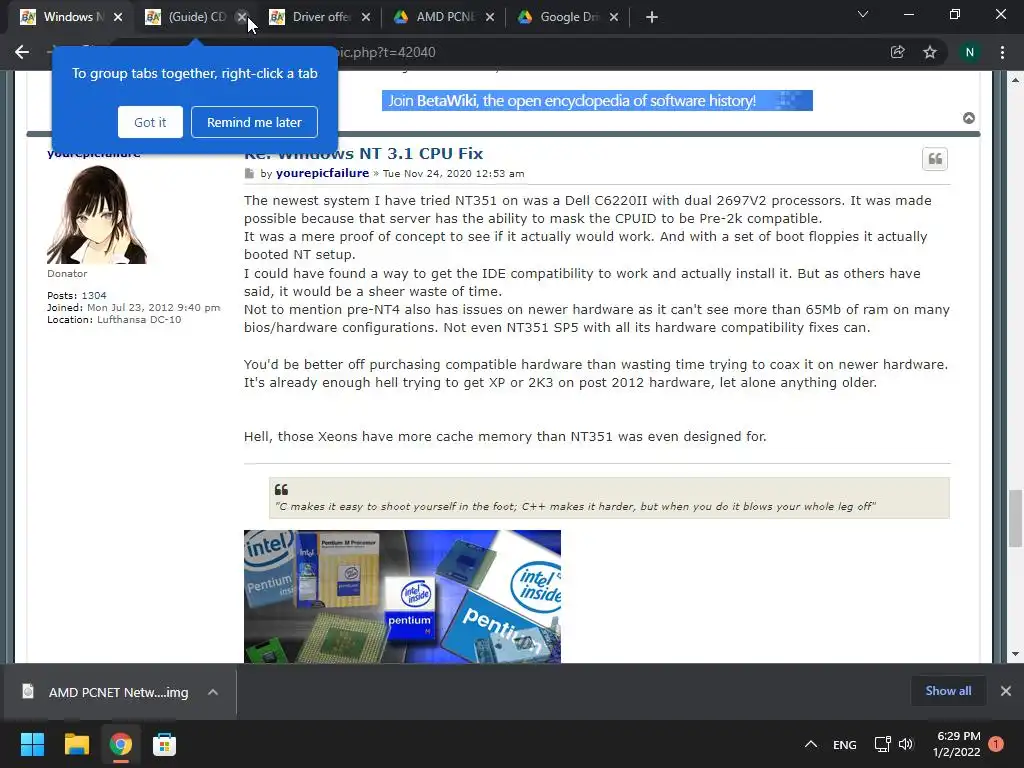Open clock showing 6:29 PM
The width and height of the screenshot is (1024, 768).
pyautogui.click(x=957, y=744)
